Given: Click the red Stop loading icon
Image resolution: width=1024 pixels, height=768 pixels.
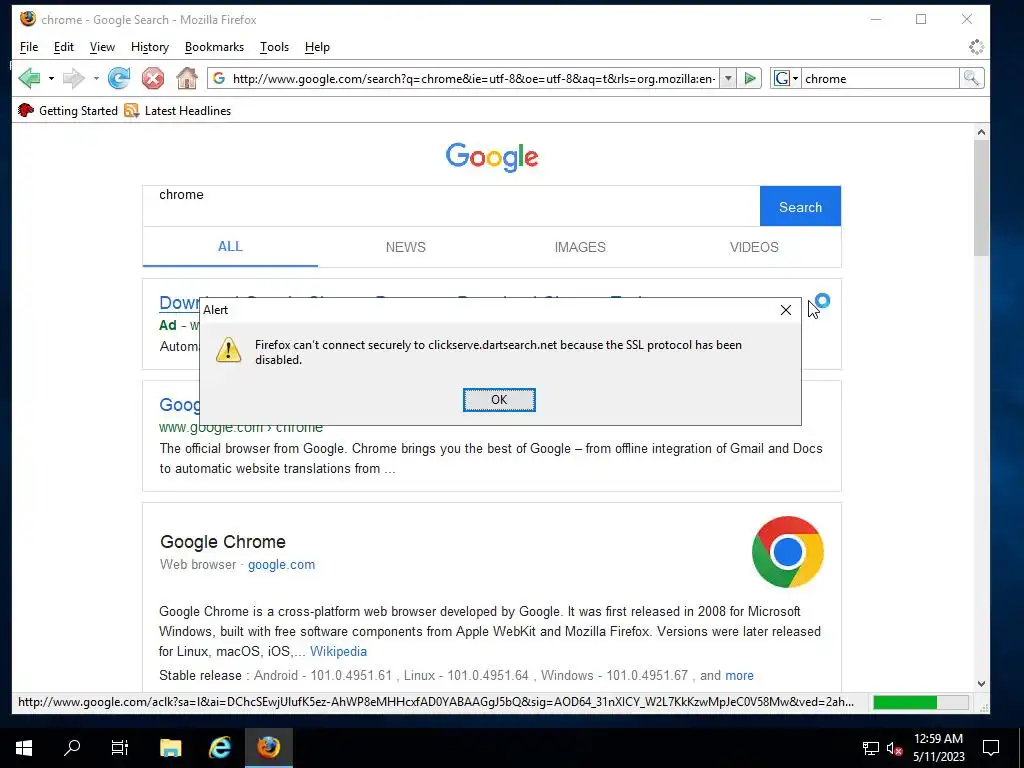Looking at the screenshot, I should click(153, 78).
